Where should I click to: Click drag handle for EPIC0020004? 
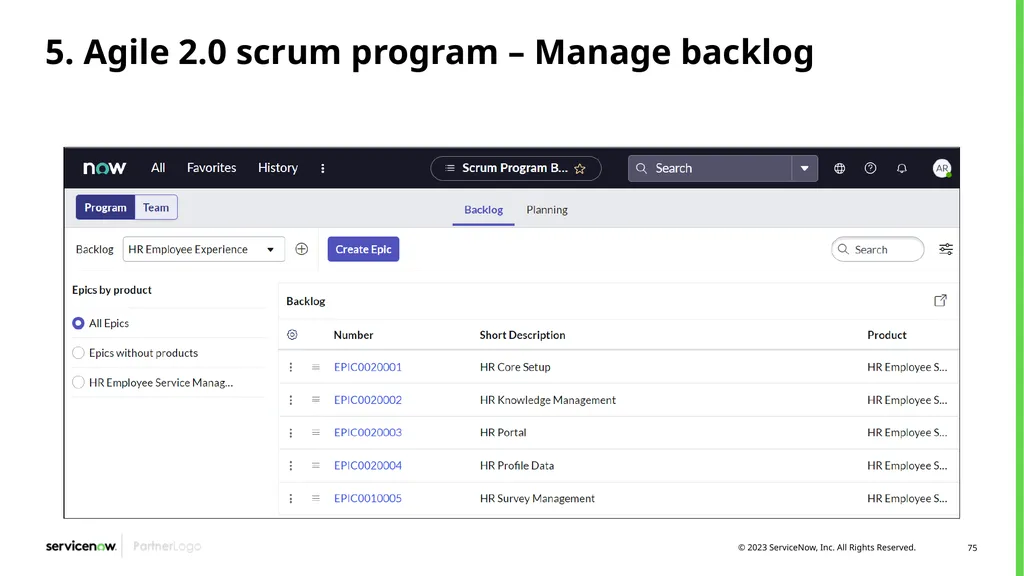(315, 466)
